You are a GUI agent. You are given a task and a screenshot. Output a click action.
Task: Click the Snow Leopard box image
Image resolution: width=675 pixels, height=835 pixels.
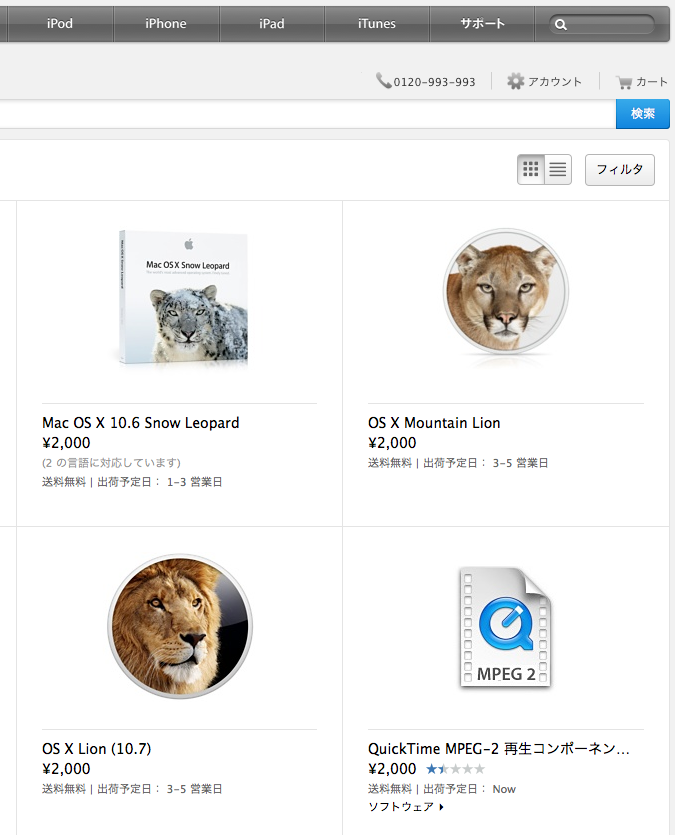(184, 297)
